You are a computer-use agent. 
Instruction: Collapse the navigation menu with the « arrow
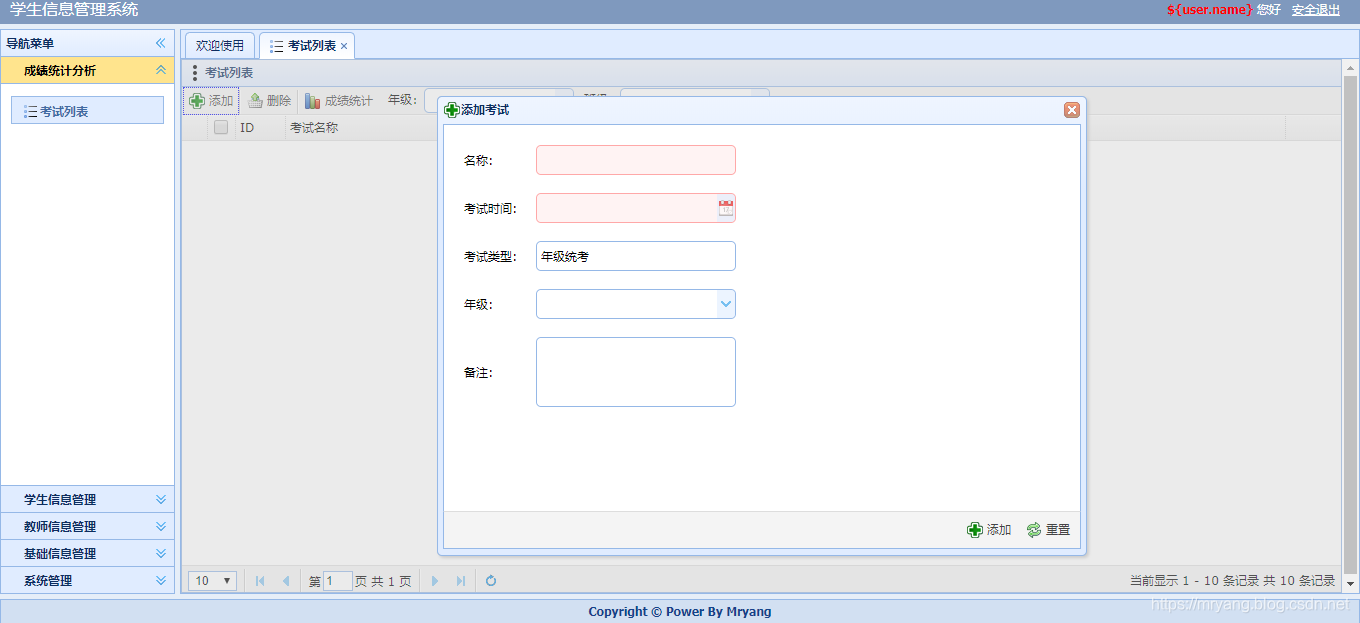(159, 43)
